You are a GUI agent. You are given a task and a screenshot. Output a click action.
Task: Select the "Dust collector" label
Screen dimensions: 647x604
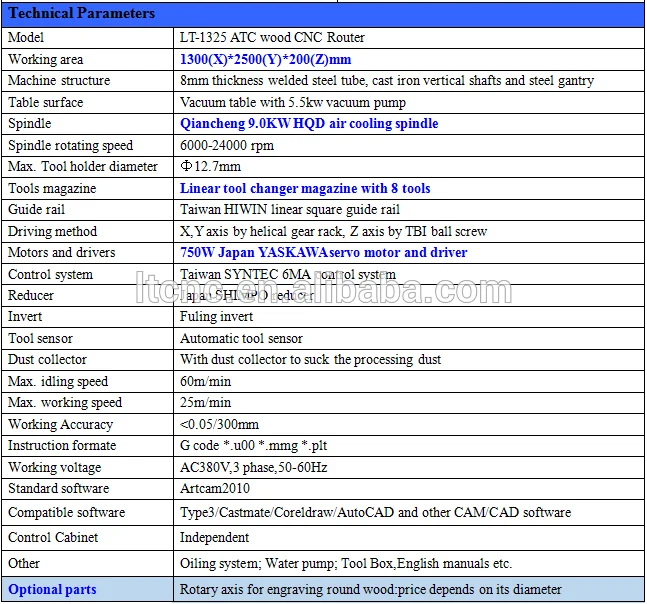pyautogui.click(x=47, y=359)
